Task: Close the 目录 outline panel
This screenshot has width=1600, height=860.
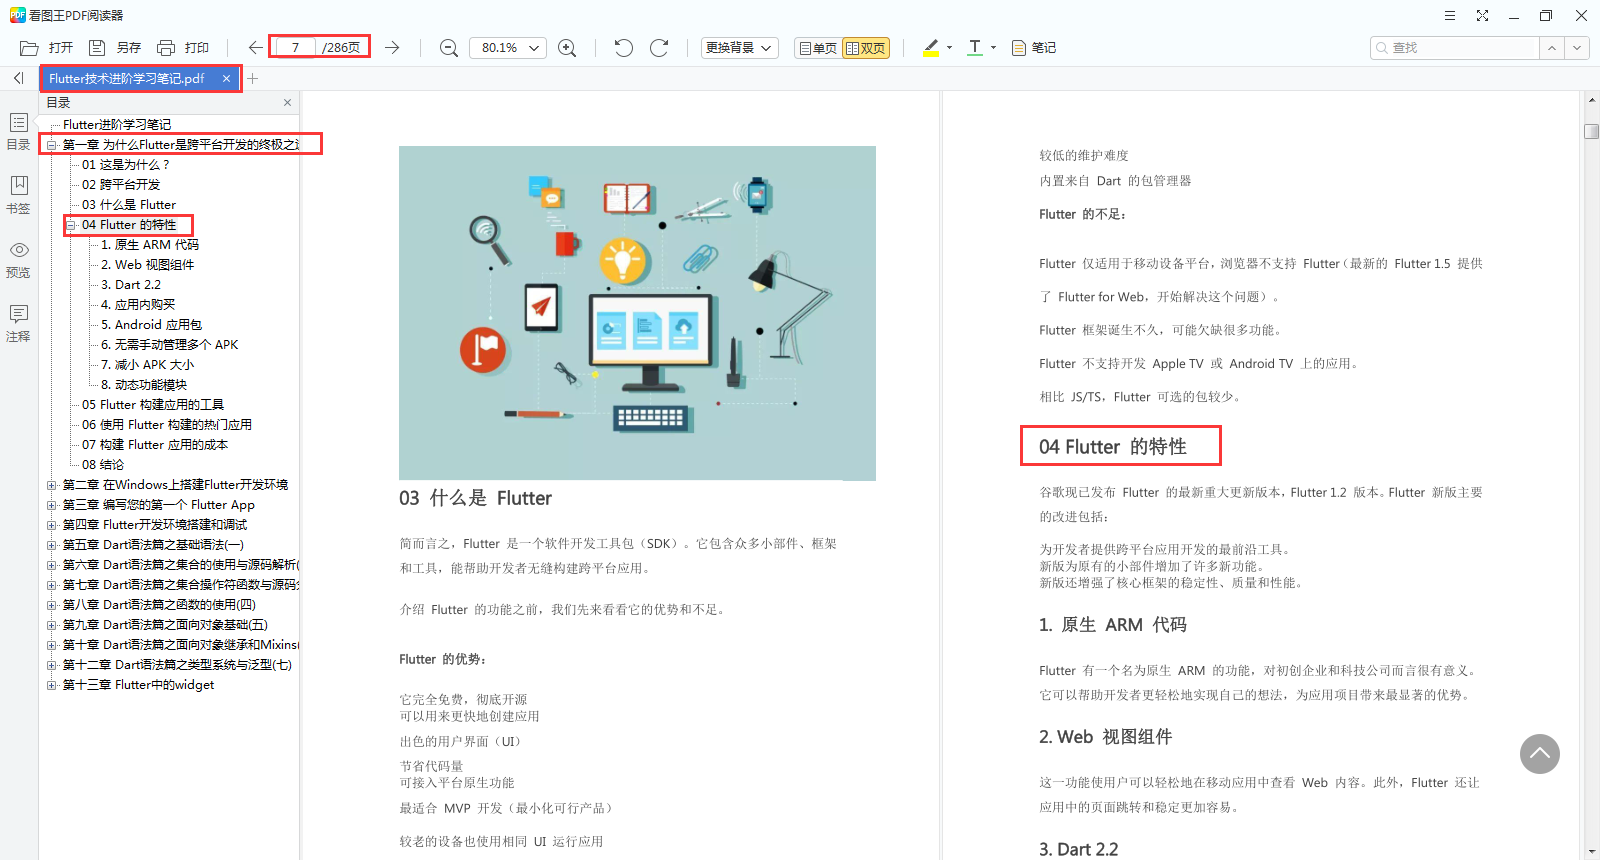Action: (x=287, y=102)
